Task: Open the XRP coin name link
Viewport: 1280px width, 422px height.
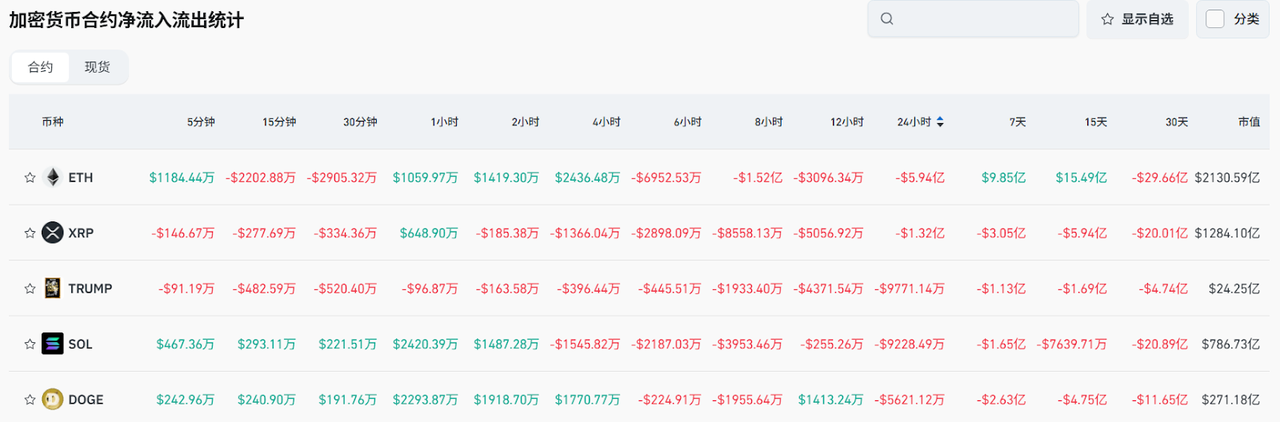Action: [x=80, y=233]
